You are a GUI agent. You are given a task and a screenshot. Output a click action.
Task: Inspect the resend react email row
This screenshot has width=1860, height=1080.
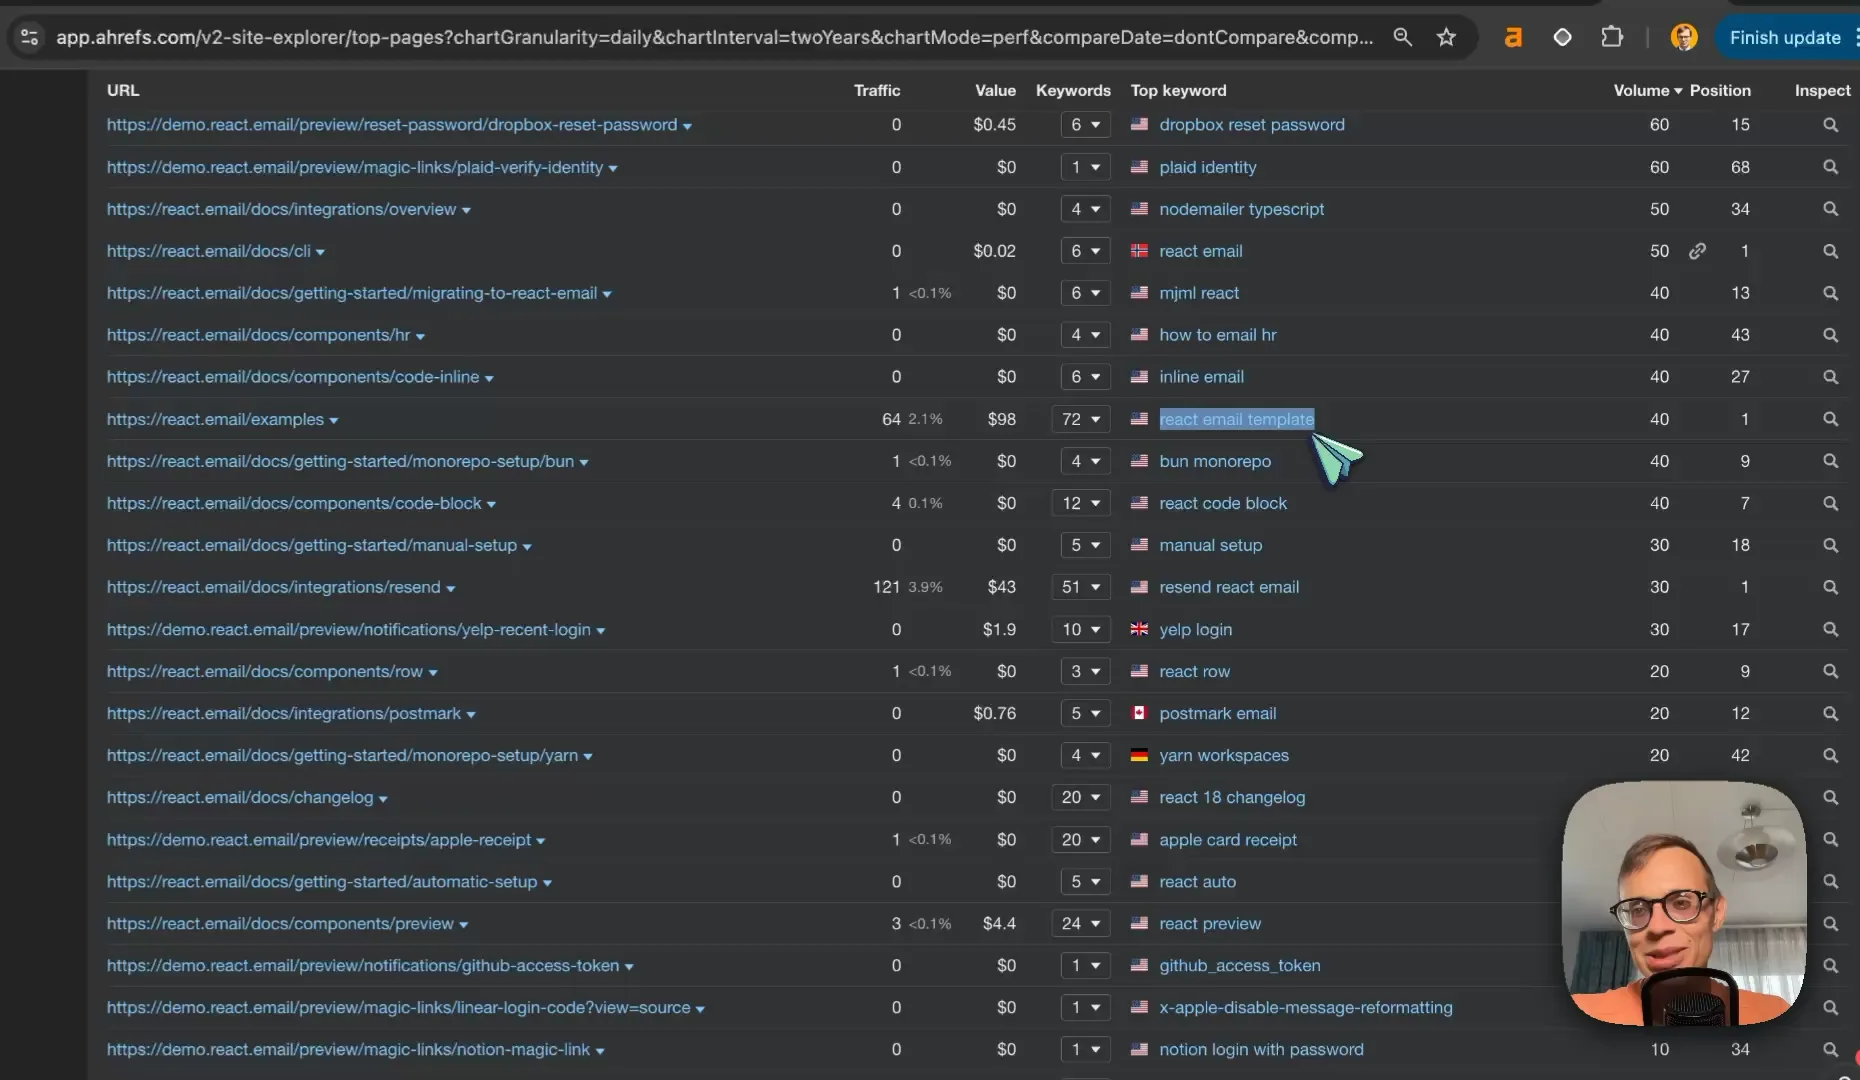[1830, 587]
